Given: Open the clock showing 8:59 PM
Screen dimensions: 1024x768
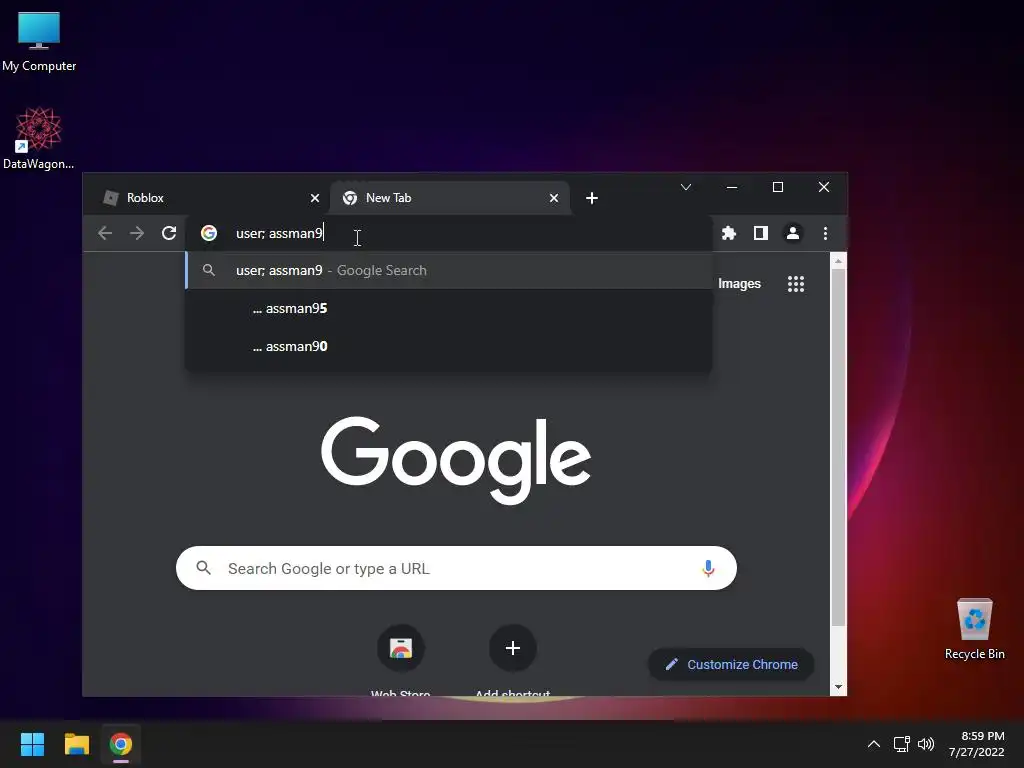Looking at the screenshot, I should (977, 744).
